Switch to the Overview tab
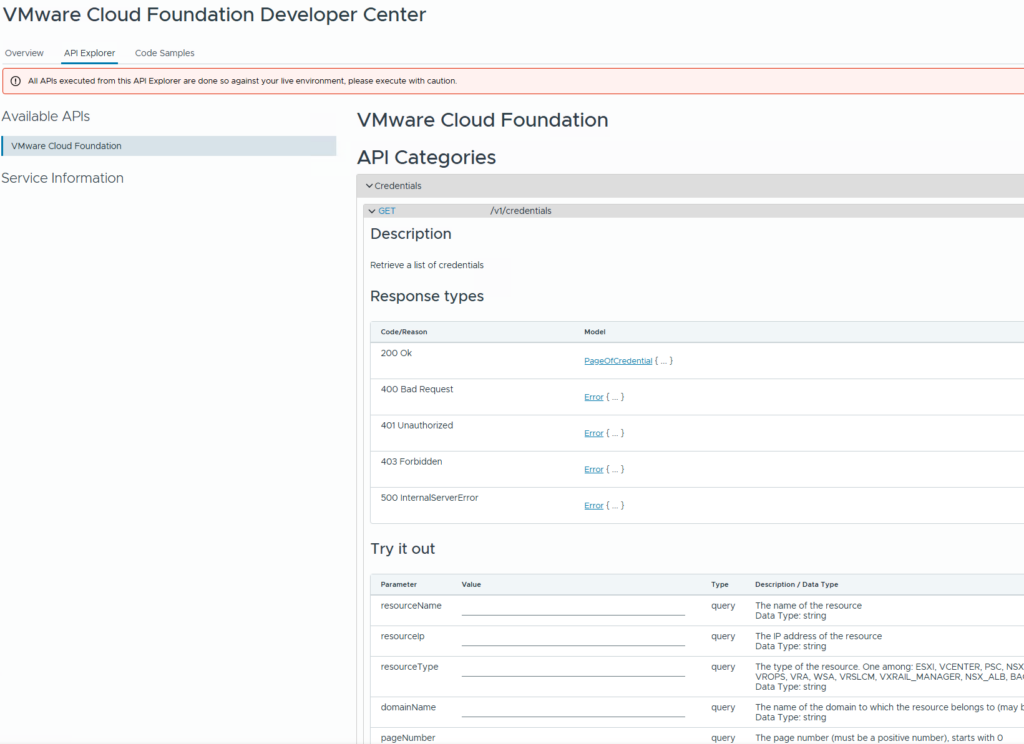Viewport: 1024px width, 744px height. pyautogui.click(x=24, y=53)
